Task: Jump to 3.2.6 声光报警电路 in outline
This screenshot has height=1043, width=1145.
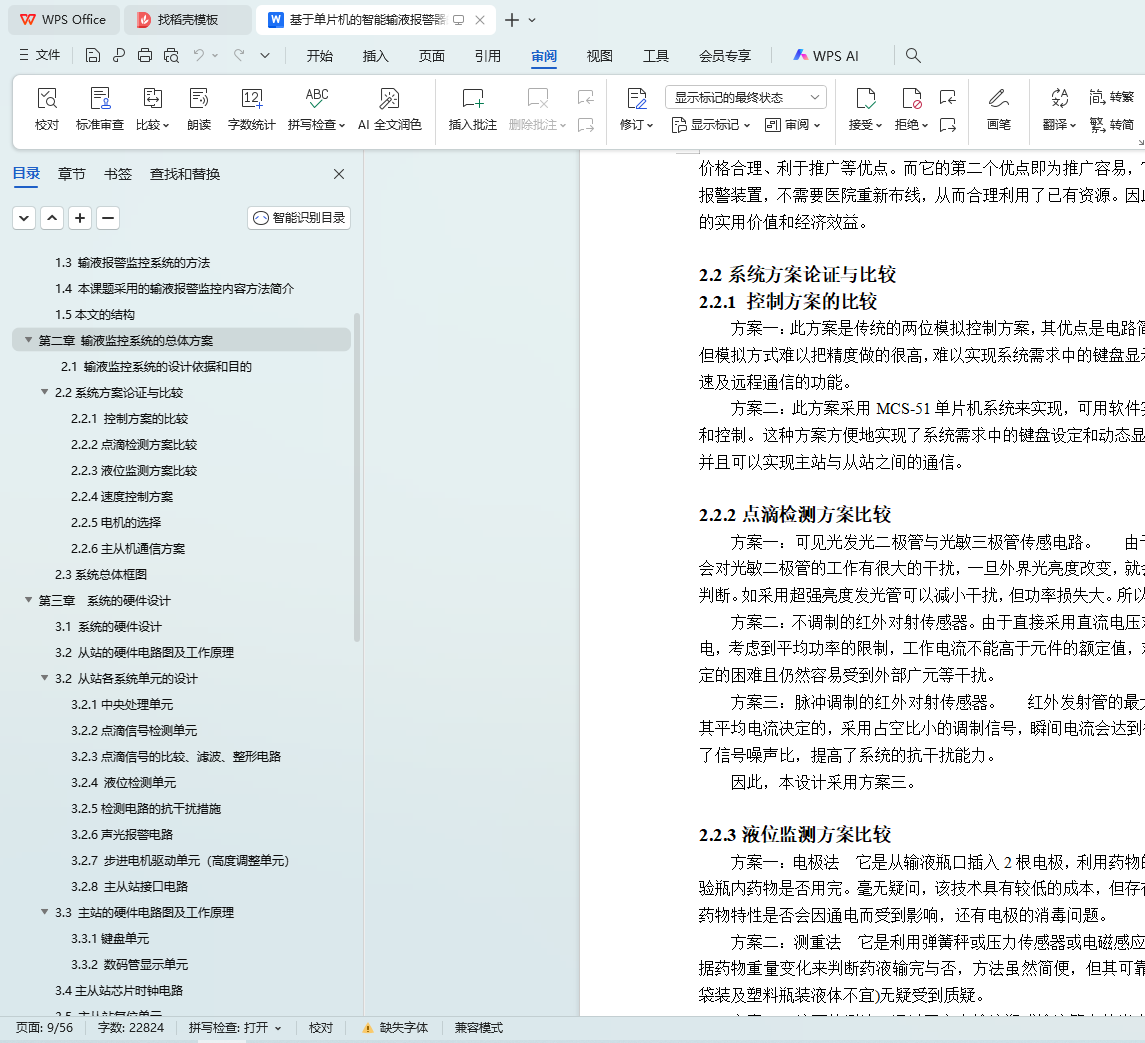Action: [x=122, y=835]
